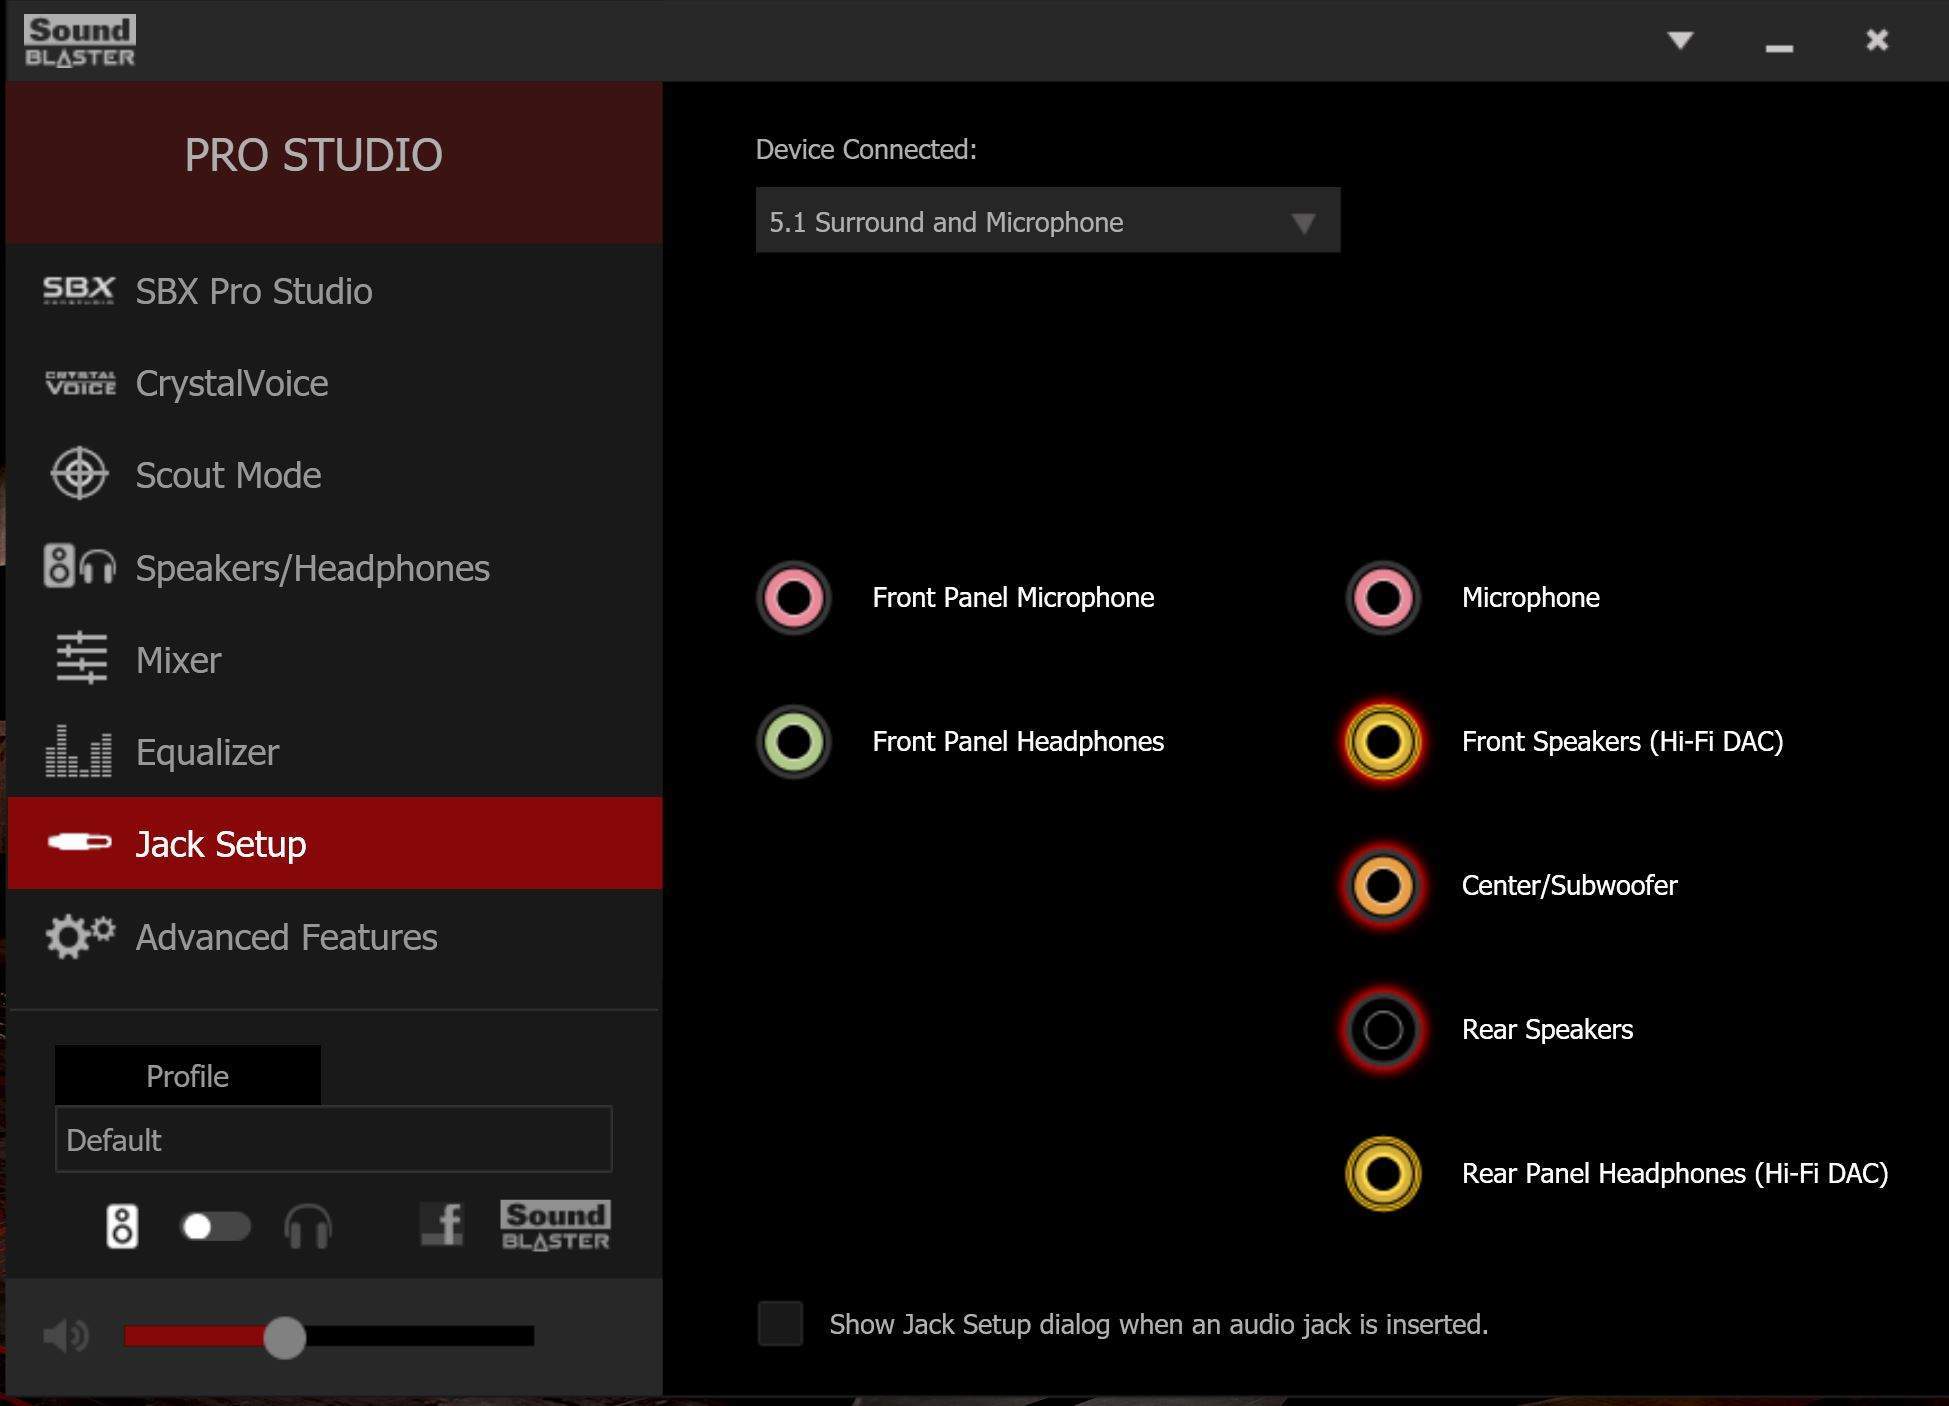This screenshot has height=1406, width=1949.
Task: Switch to the Mixer page
Action: coord(334,660)
